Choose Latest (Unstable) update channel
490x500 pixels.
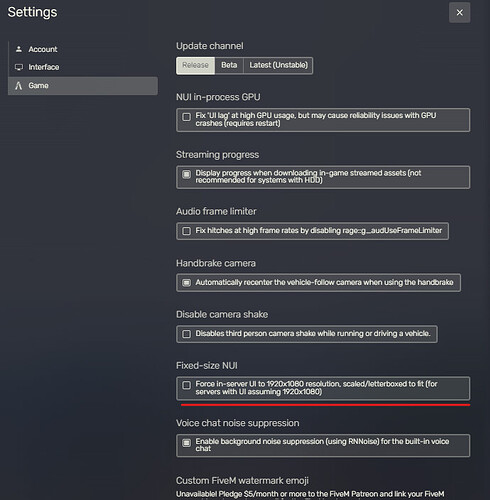(278, 65)
